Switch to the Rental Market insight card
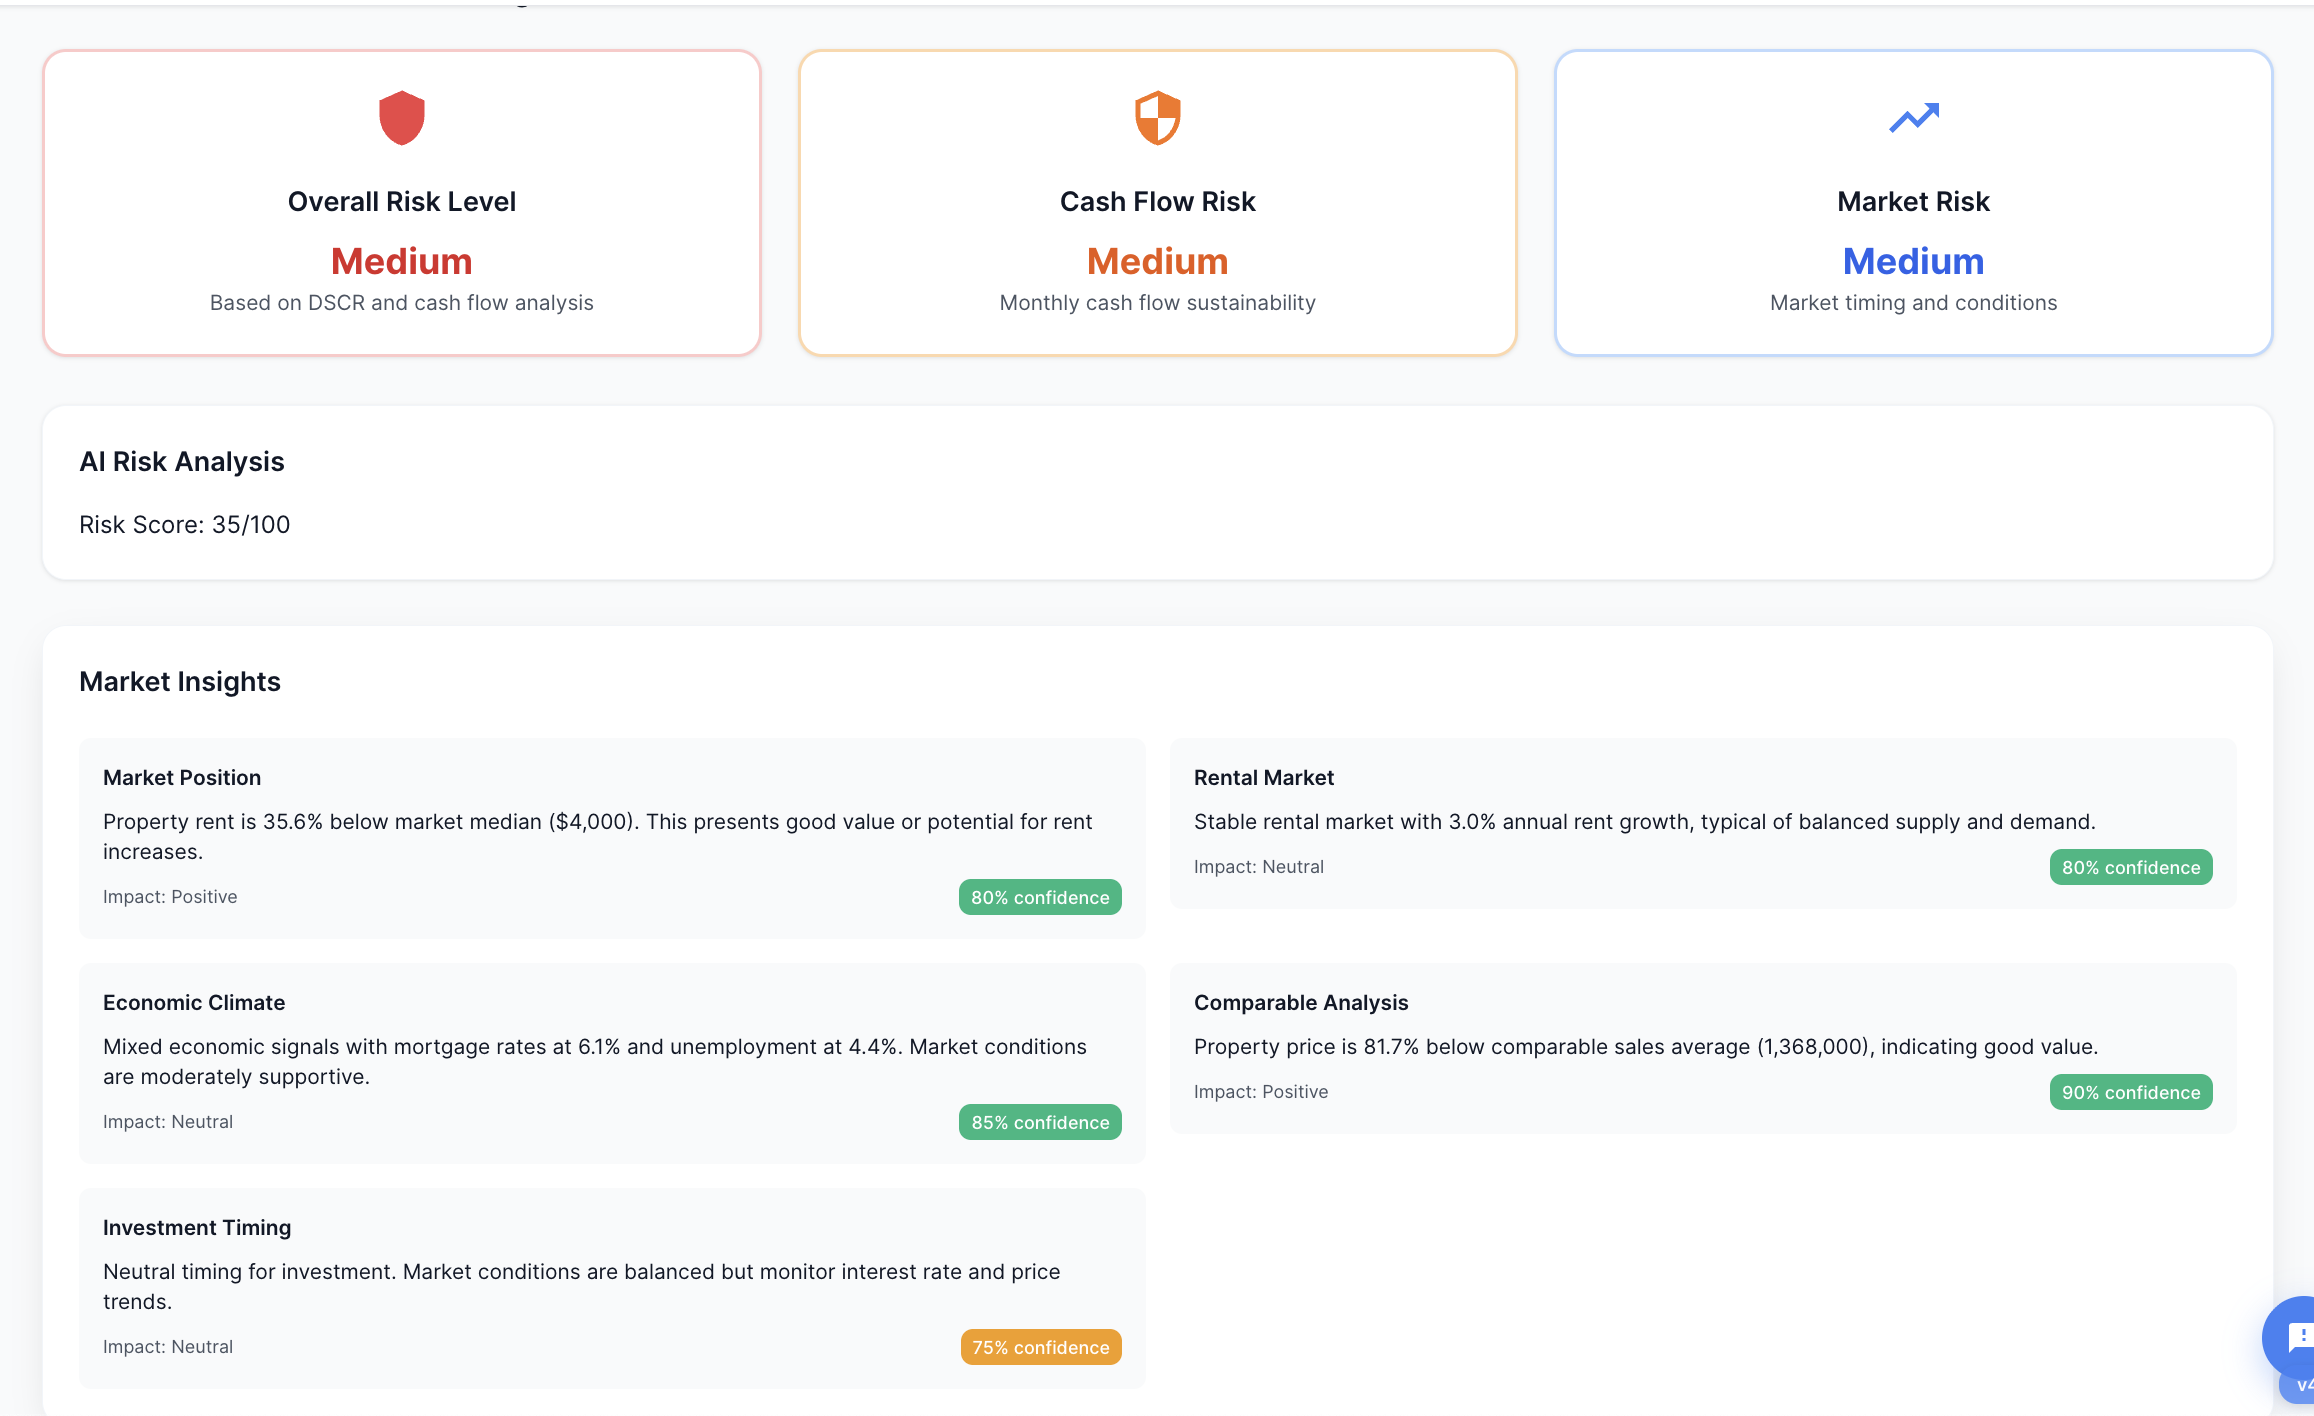Viewport: 2314px width, 1416px height. [x=1264, y=777]
